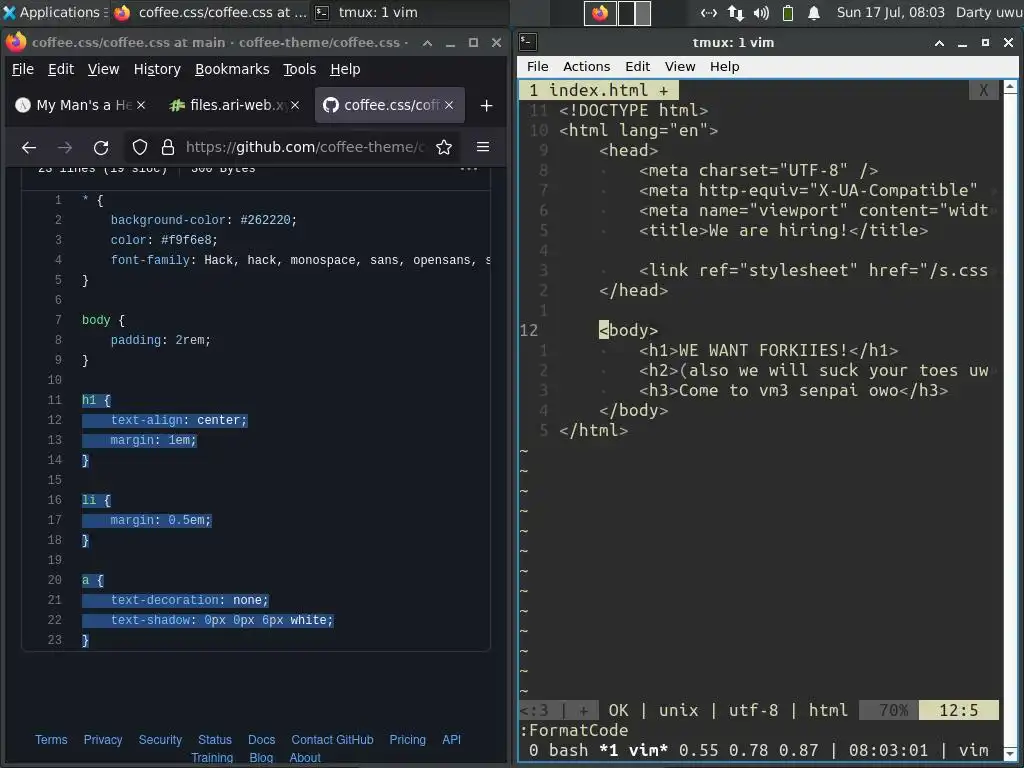Open the Privacy footer link

click(103, 739)
